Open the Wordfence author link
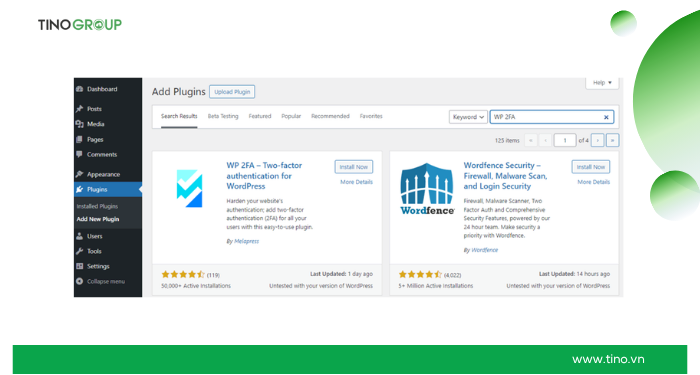The image size is (700, 375). coord(485,250)
